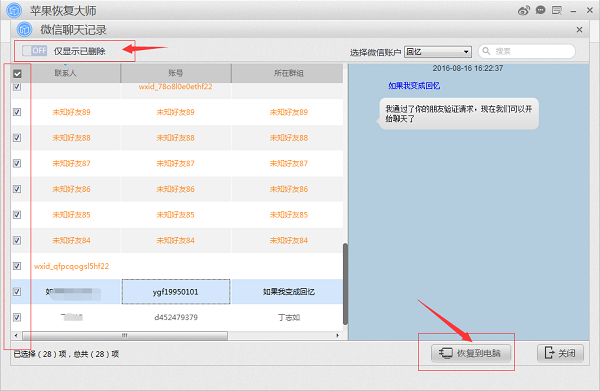This screenshot has height=391, width=600.
Task: Click the sender name 如果我变成回忆 in chat
Action: click(414, 86)
